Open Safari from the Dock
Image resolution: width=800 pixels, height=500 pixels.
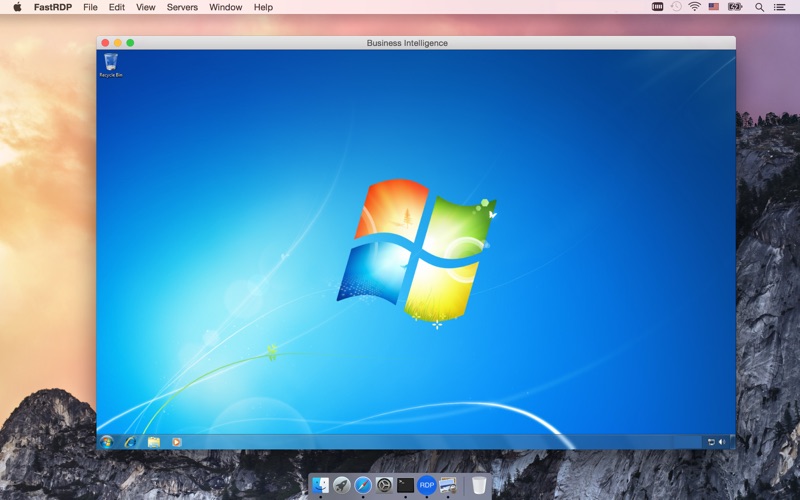363,485
